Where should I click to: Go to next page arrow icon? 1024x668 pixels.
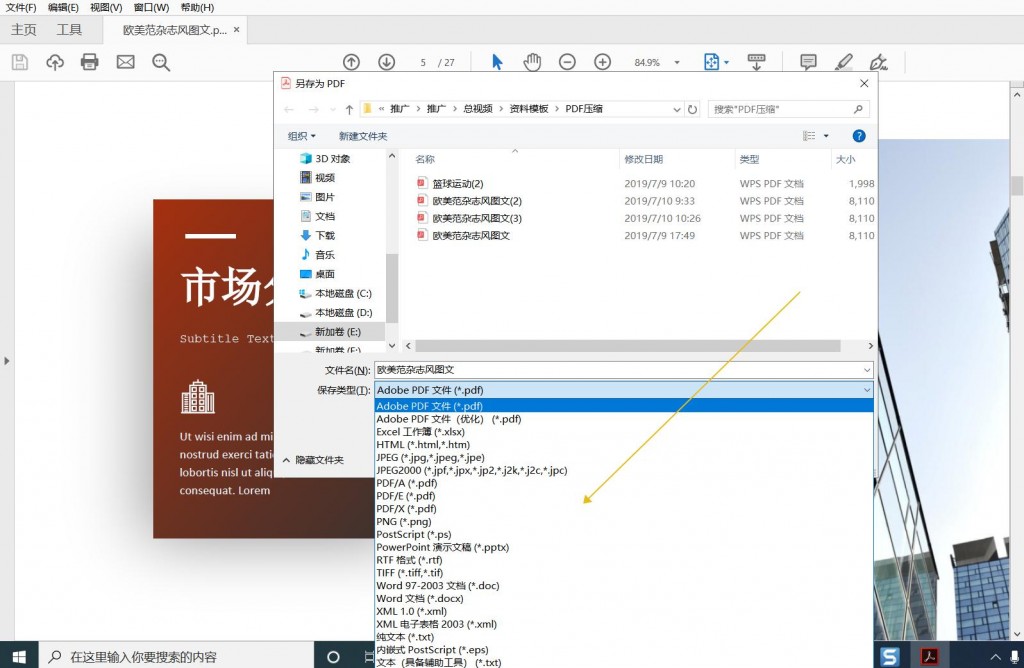tap(387, 62)
